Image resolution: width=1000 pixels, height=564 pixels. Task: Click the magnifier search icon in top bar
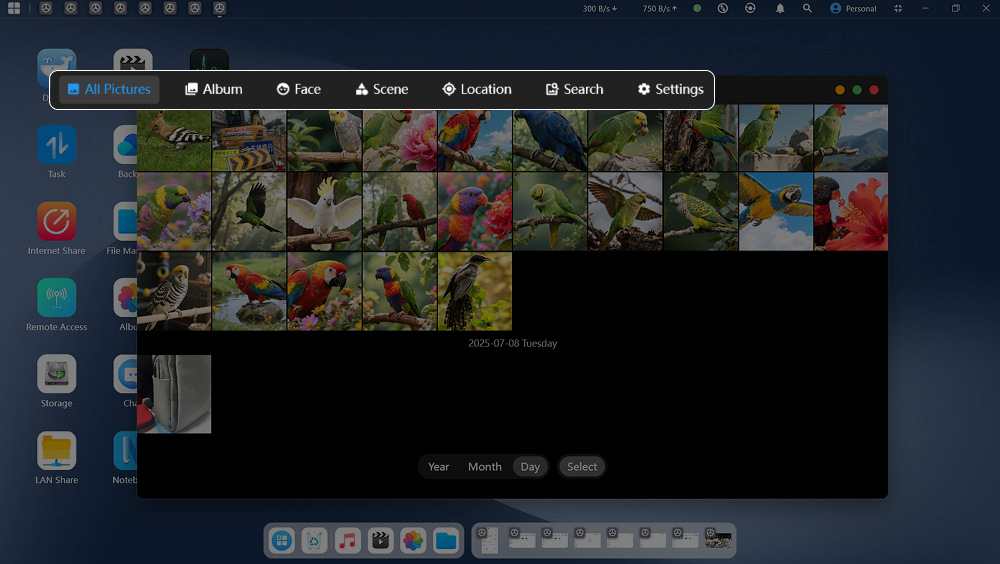[807, 8]
